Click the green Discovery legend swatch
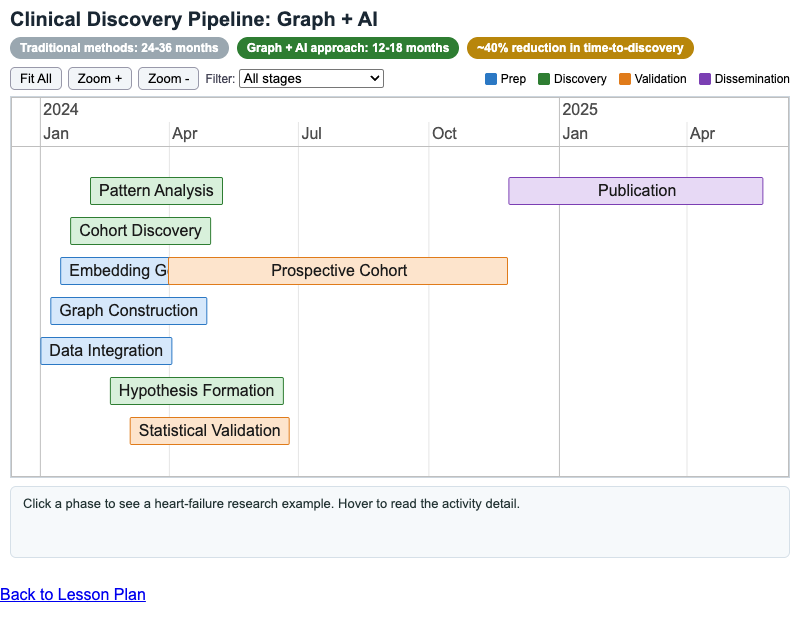 pos(544,79)
